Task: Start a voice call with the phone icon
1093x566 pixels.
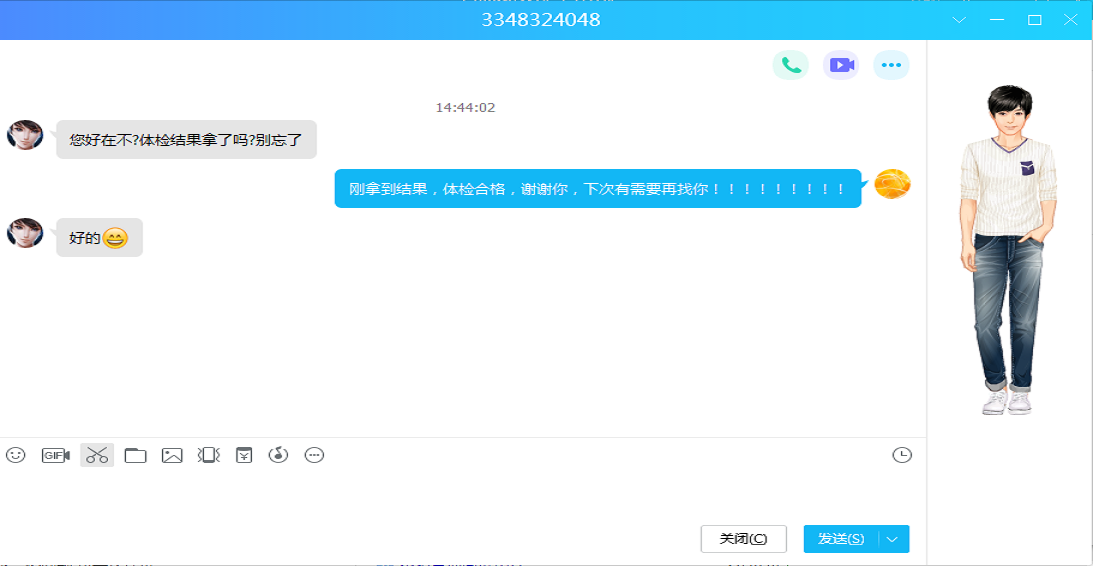Action: (x=790, y=65)
